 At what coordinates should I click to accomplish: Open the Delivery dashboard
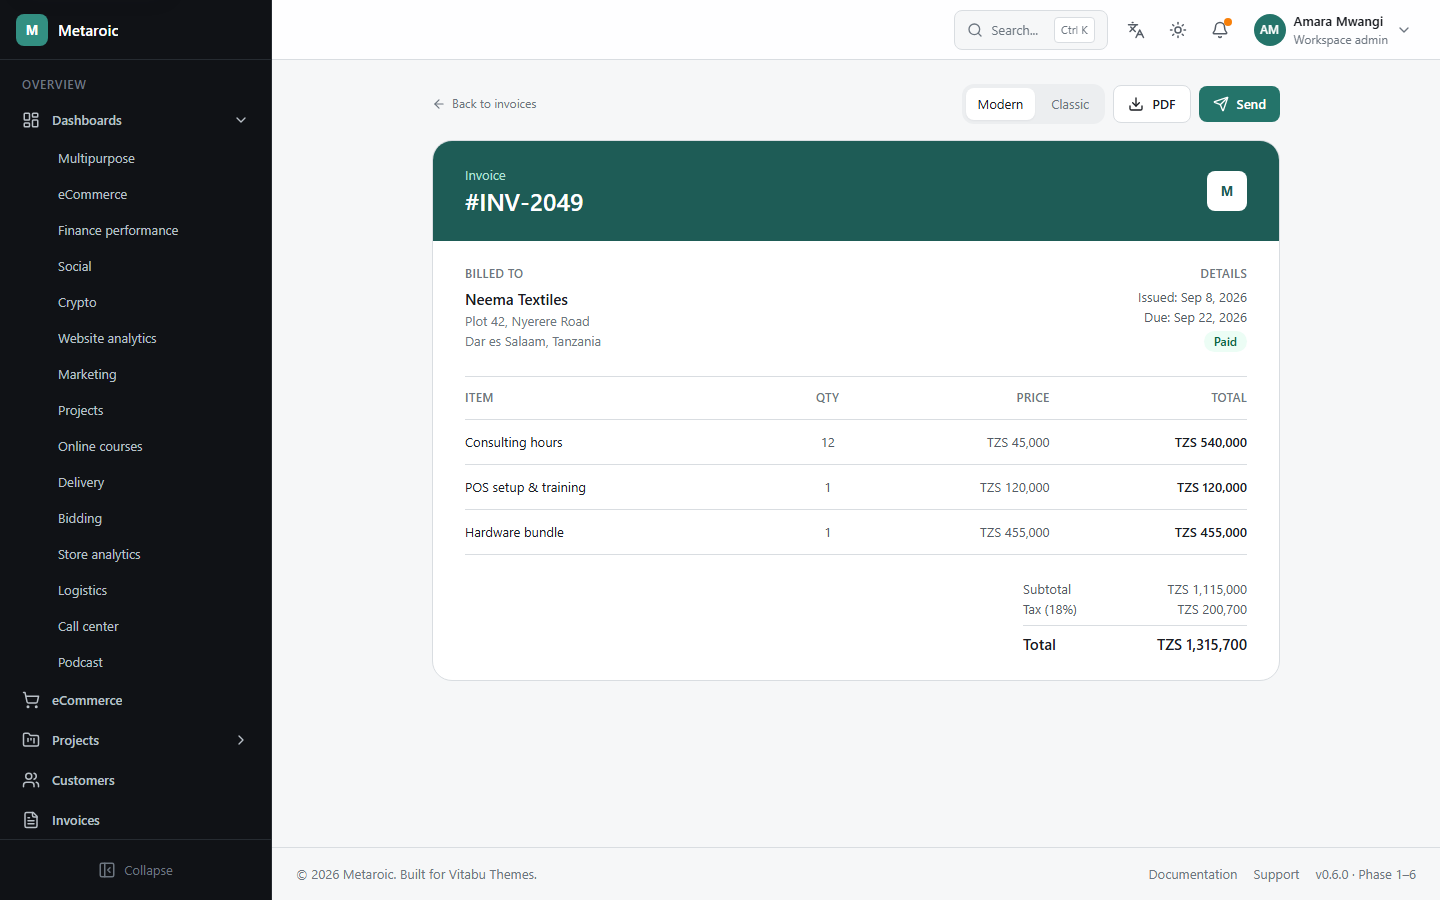click(81, 482)
